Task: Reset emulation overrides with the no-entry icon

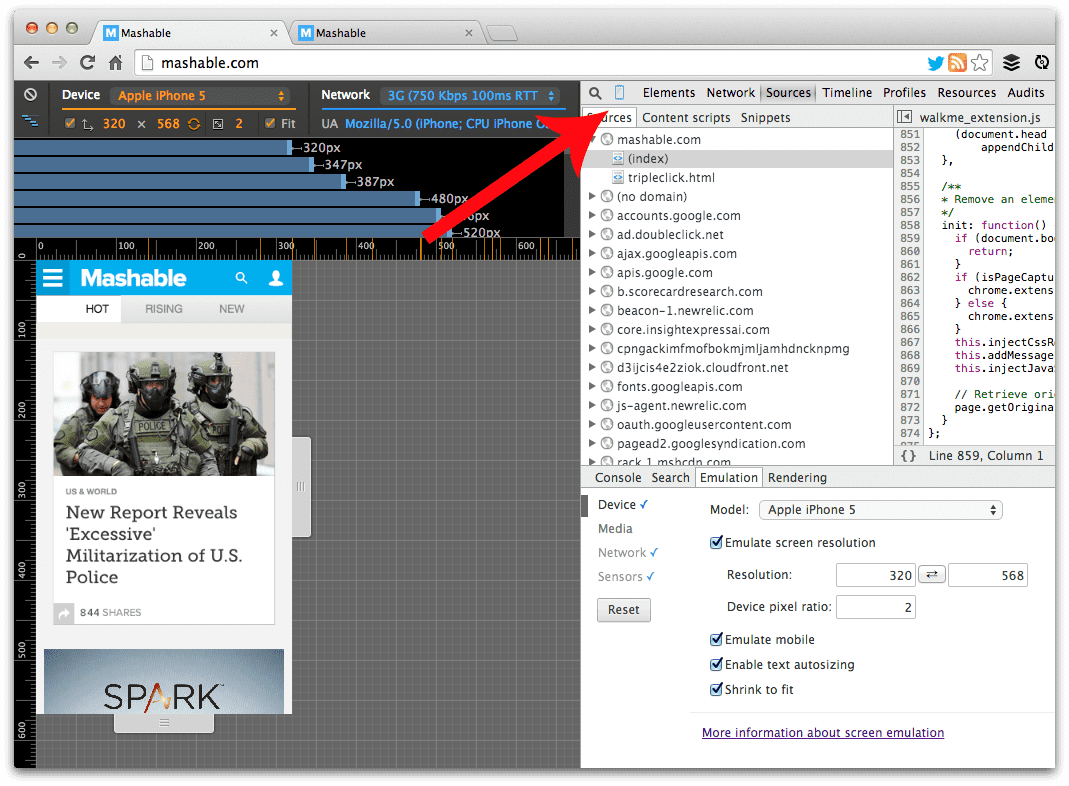Action: pos(31,95)
